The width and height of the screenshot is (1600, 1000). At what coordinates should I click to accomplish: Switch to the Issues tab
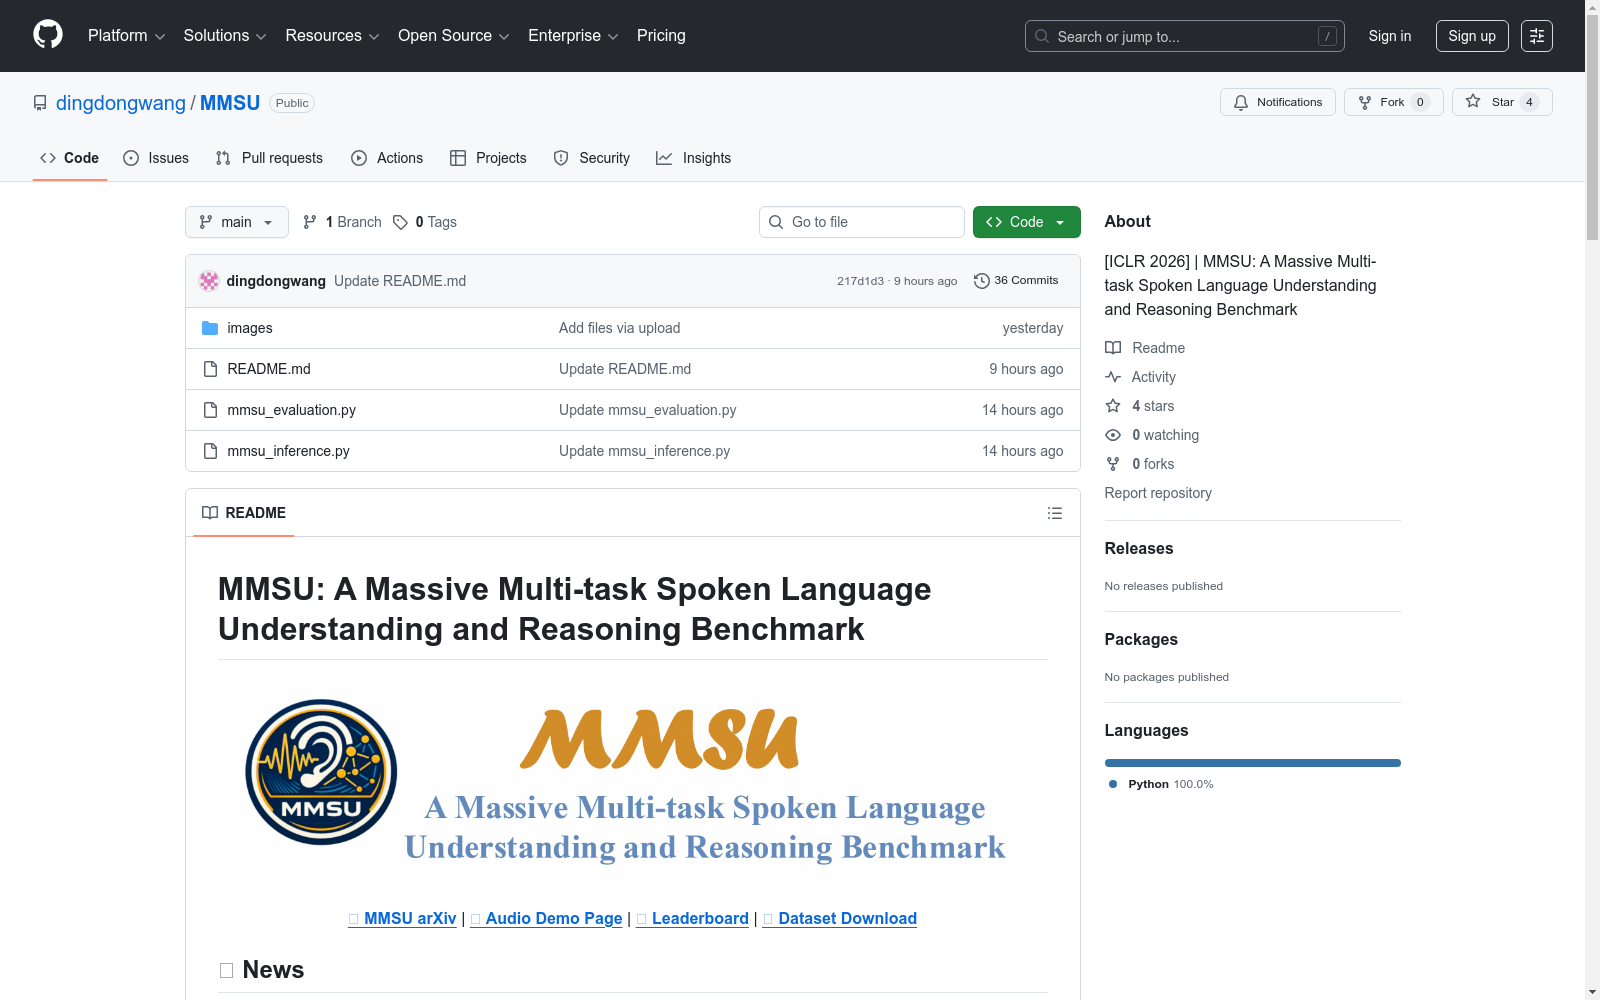tap(156, 158)
